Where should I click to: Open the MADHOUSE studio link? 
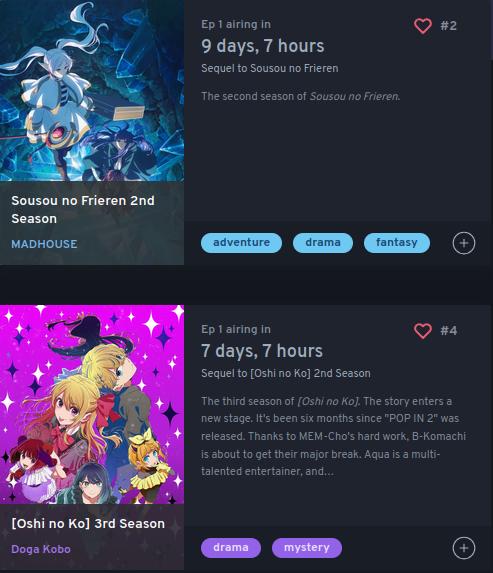[44, 244]
